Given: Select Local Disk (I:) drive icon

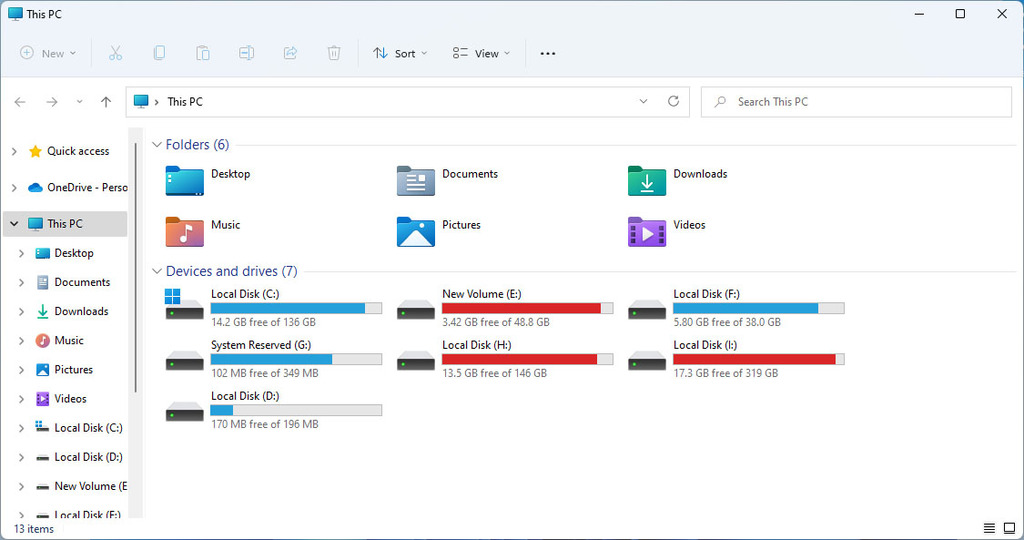Looking at the screenshot, I should pos(647,360).
